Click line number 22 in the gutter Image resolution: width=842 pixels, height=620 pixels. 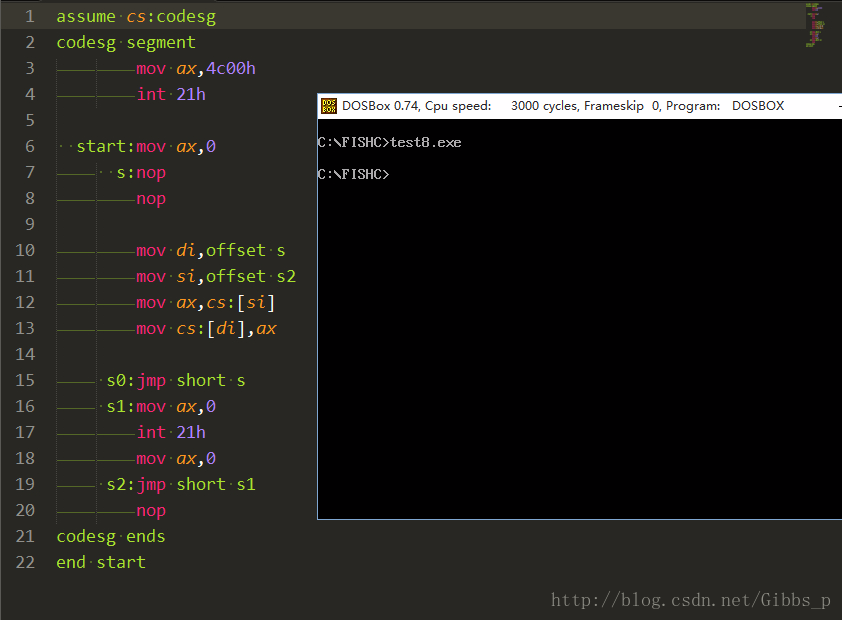tap(25, 562)
